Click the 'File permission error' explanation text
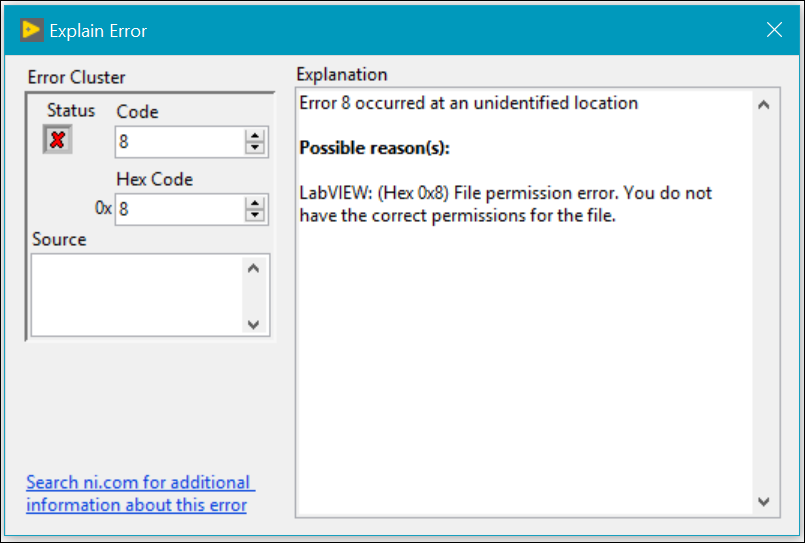The width and height of the screenshot is (805, 543). click(x=536, y=193)
